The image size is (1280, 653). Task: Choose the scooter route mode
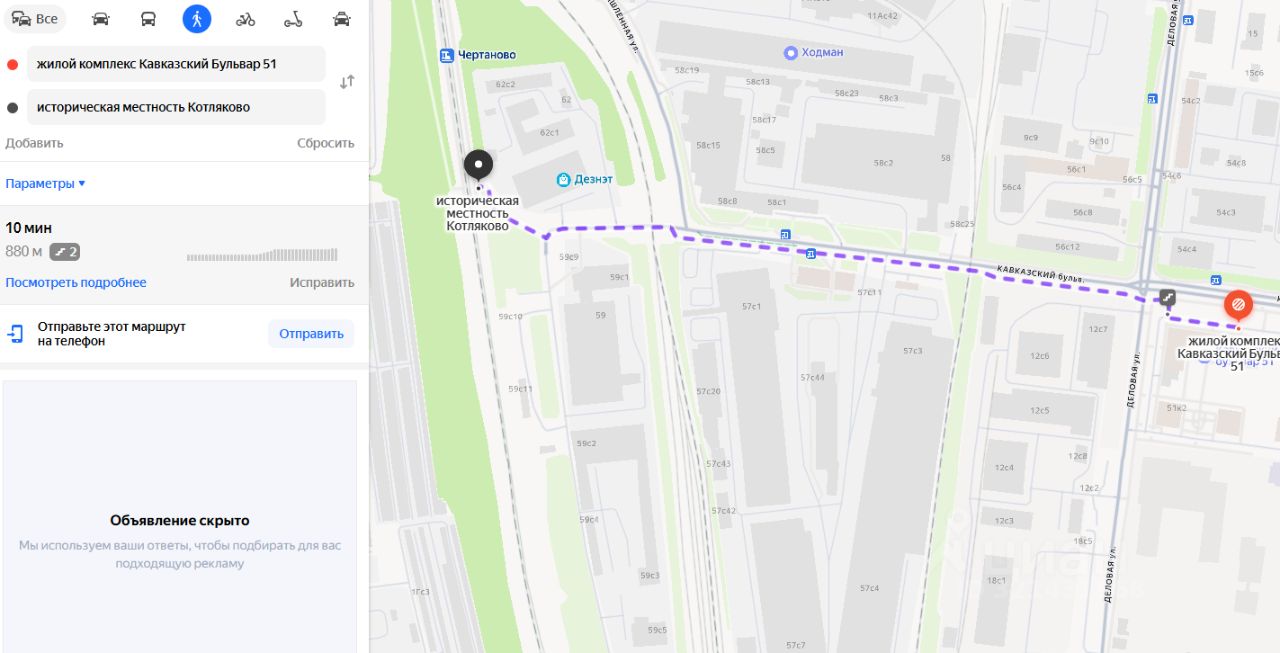(x=293, y=19)
